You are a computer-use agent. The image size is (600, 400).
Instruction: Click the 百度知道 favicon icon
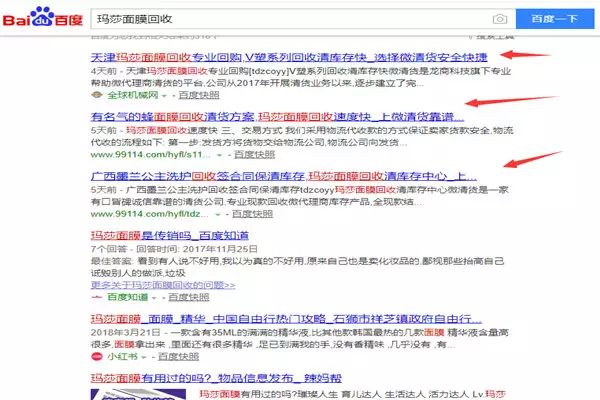(97, 297)
